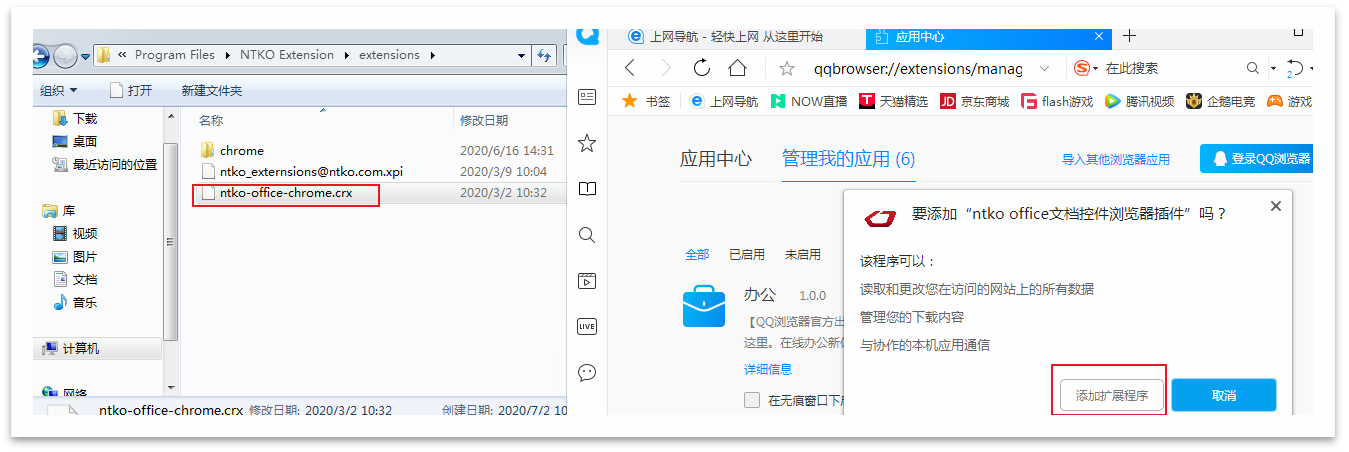Filter extensions by 未启用
The image size is (1349, 452).
(802, 254)
